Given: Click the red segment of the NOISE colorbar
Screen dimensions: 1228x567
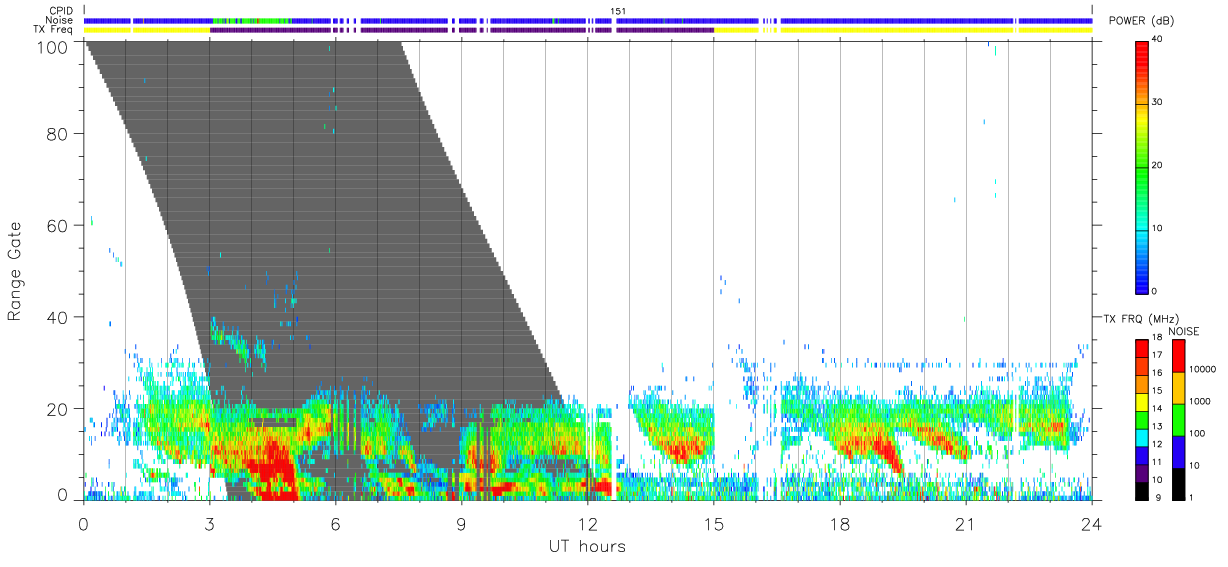Looking at the screenshot, I should point(1176,357).
